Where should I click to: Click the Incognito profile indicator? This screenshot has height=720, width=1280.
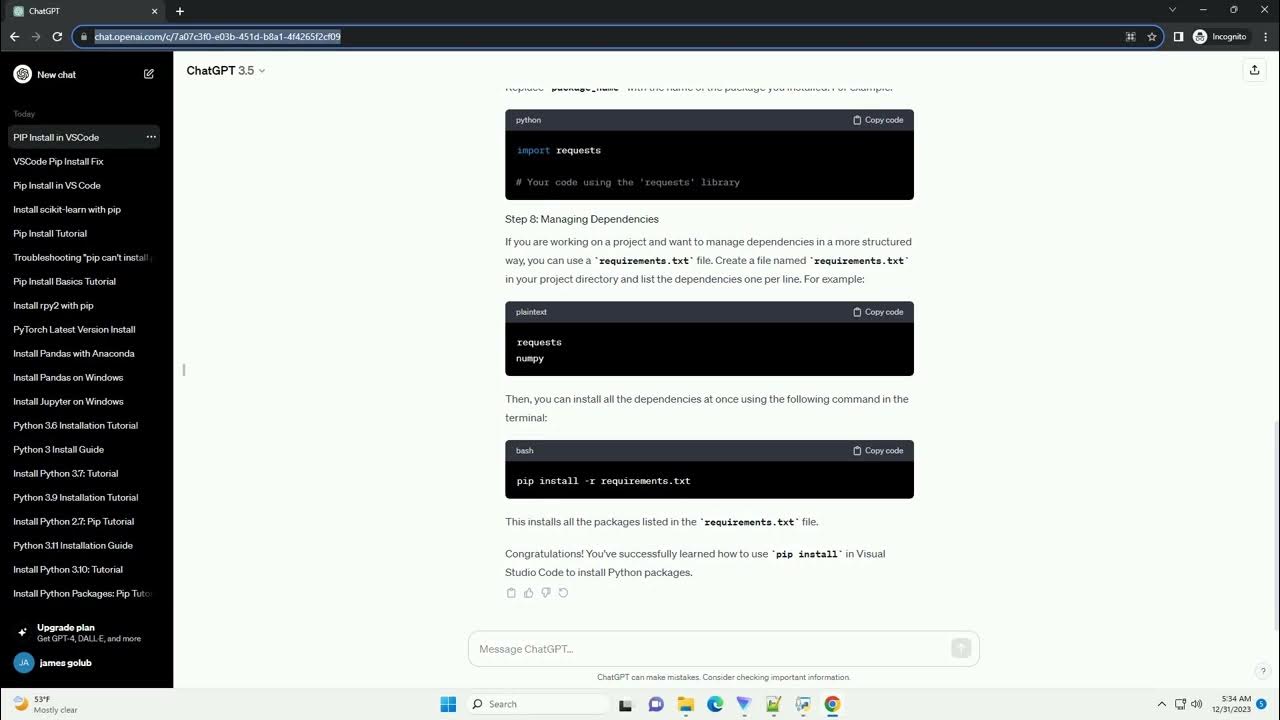point(1220,37)
